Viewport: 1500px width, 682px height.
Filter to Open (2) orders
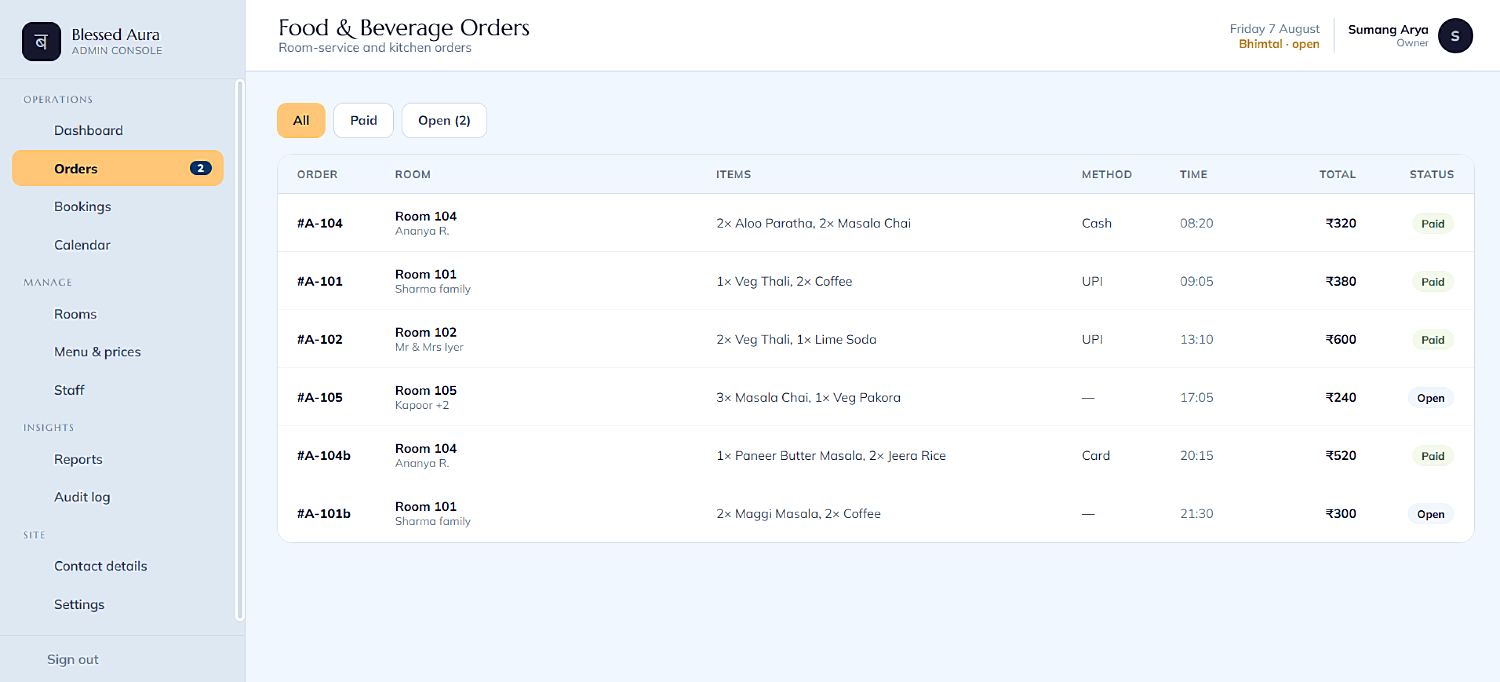click(x=444, y=121)
